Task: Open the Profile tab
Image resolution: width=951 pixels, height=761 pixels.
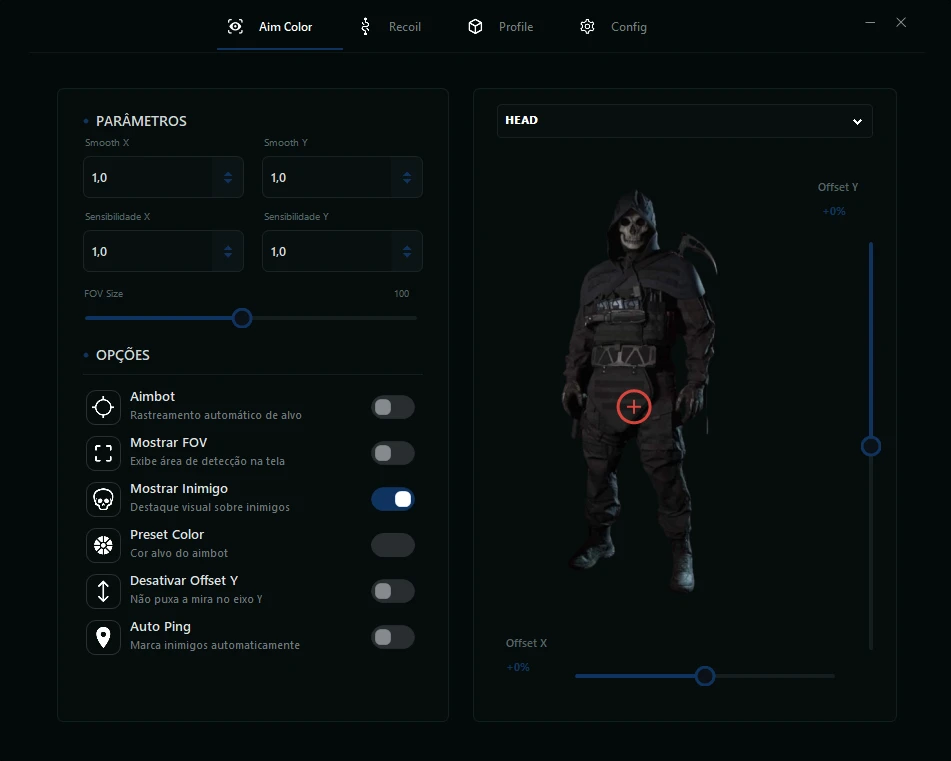Action: pyautogui.click(x=501, y=27)
